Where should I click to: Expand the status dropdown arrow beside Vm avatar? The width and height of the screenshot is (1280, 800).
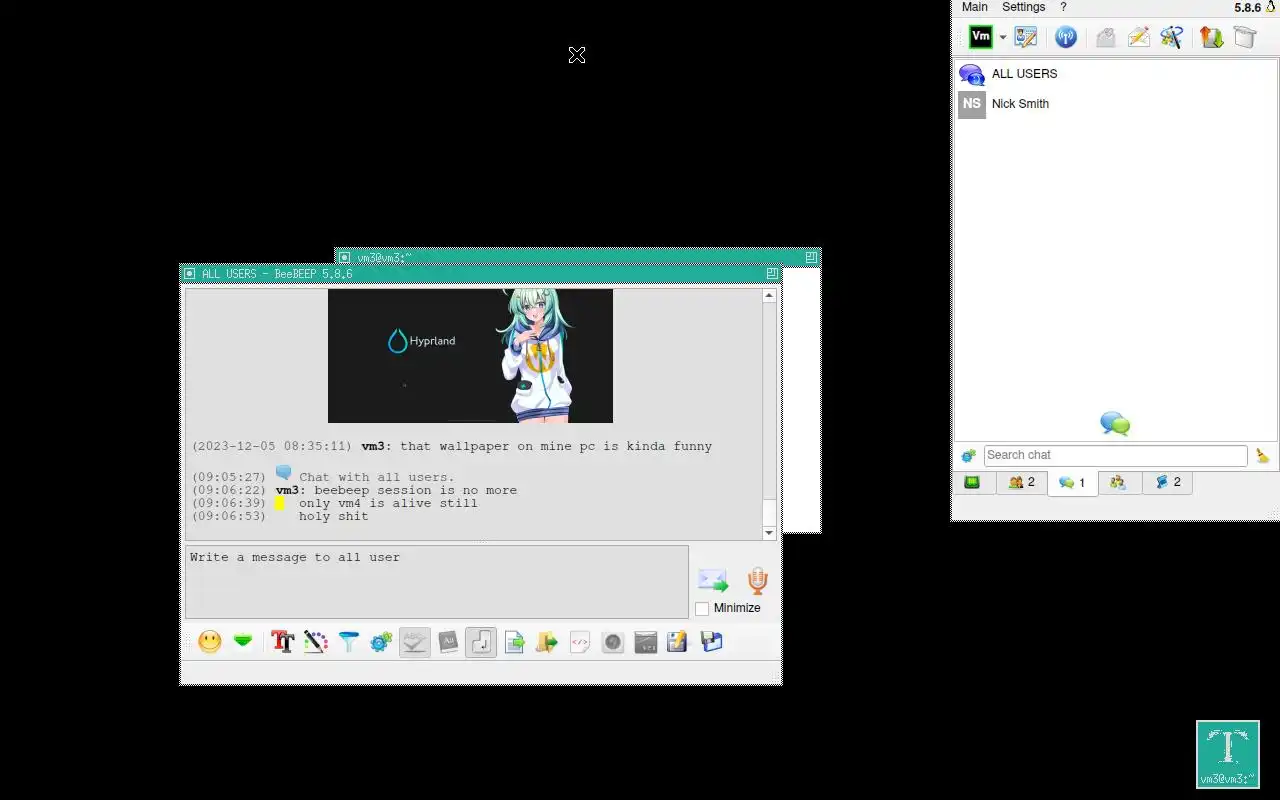click(x=1003, y=38)
